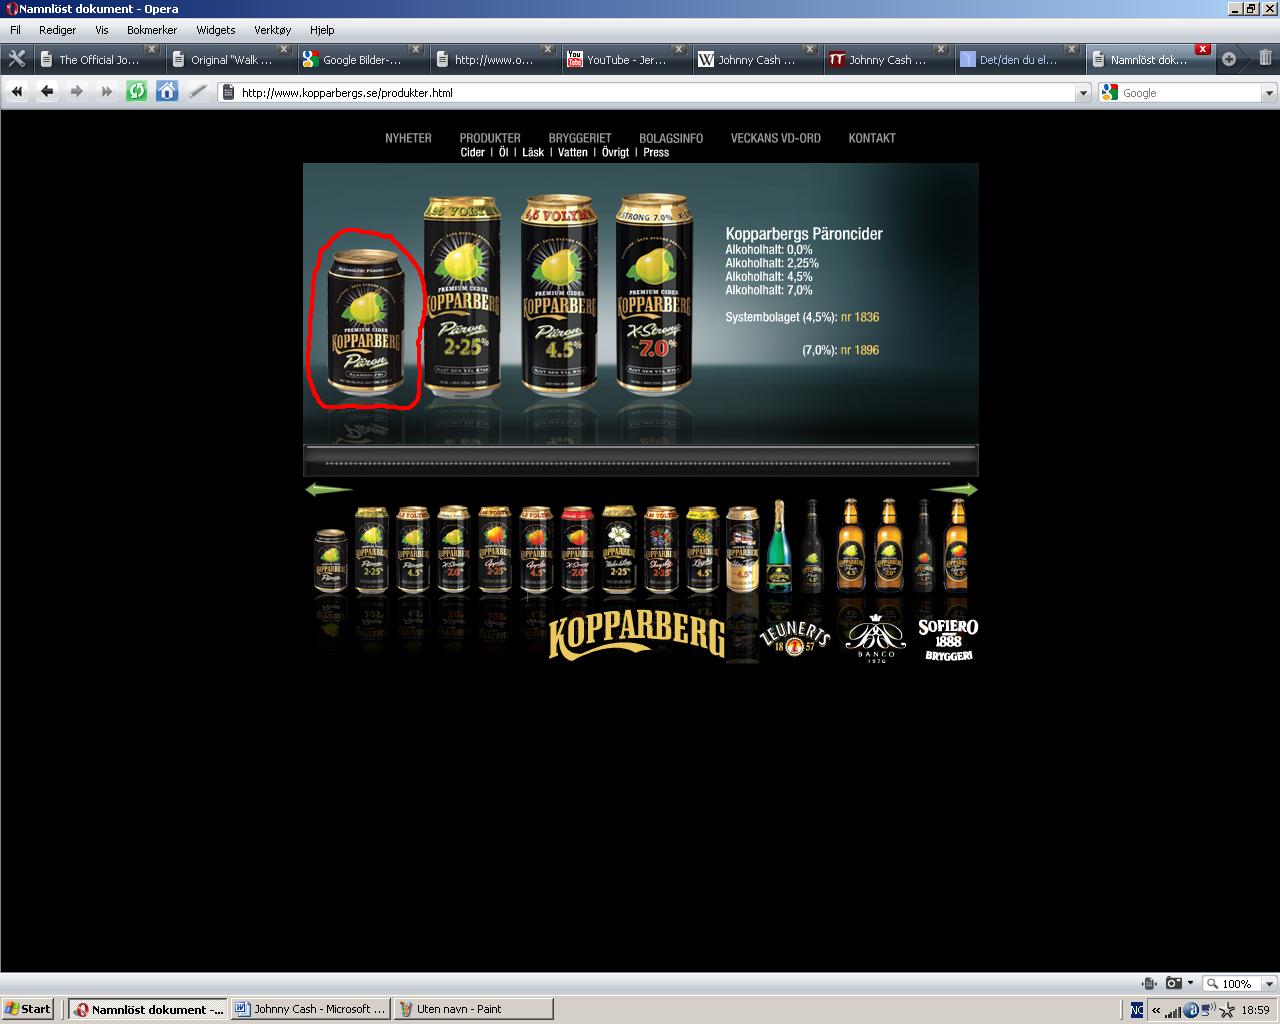Click the Banco 1876 logo
Screen dimensions: 1280x1024
click(876, 638)
